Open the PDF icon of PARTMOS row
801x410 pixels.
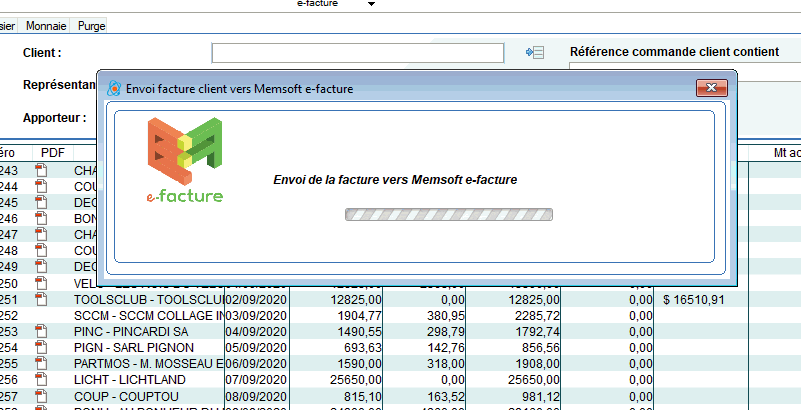(x=41, y=364)
